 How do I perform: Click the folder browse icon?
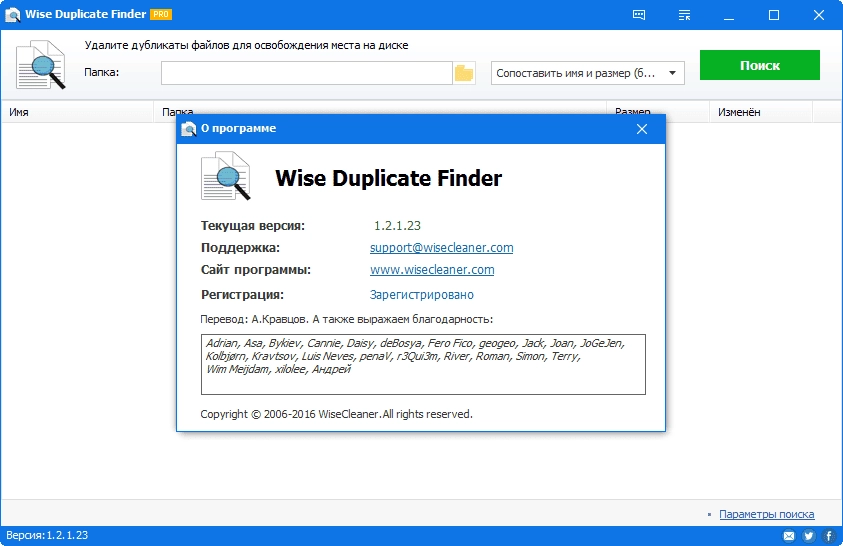coord(464,73)
